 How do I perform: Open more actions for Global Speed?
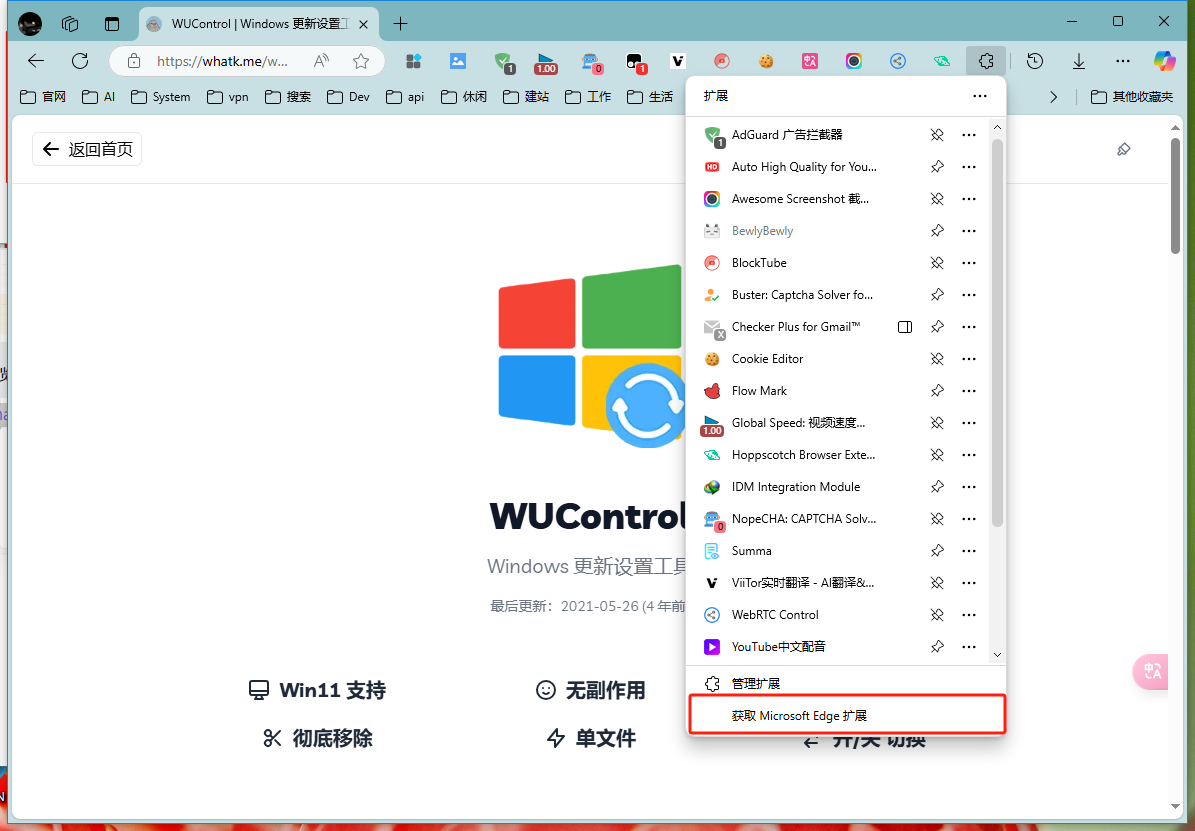tap(969, 423)
